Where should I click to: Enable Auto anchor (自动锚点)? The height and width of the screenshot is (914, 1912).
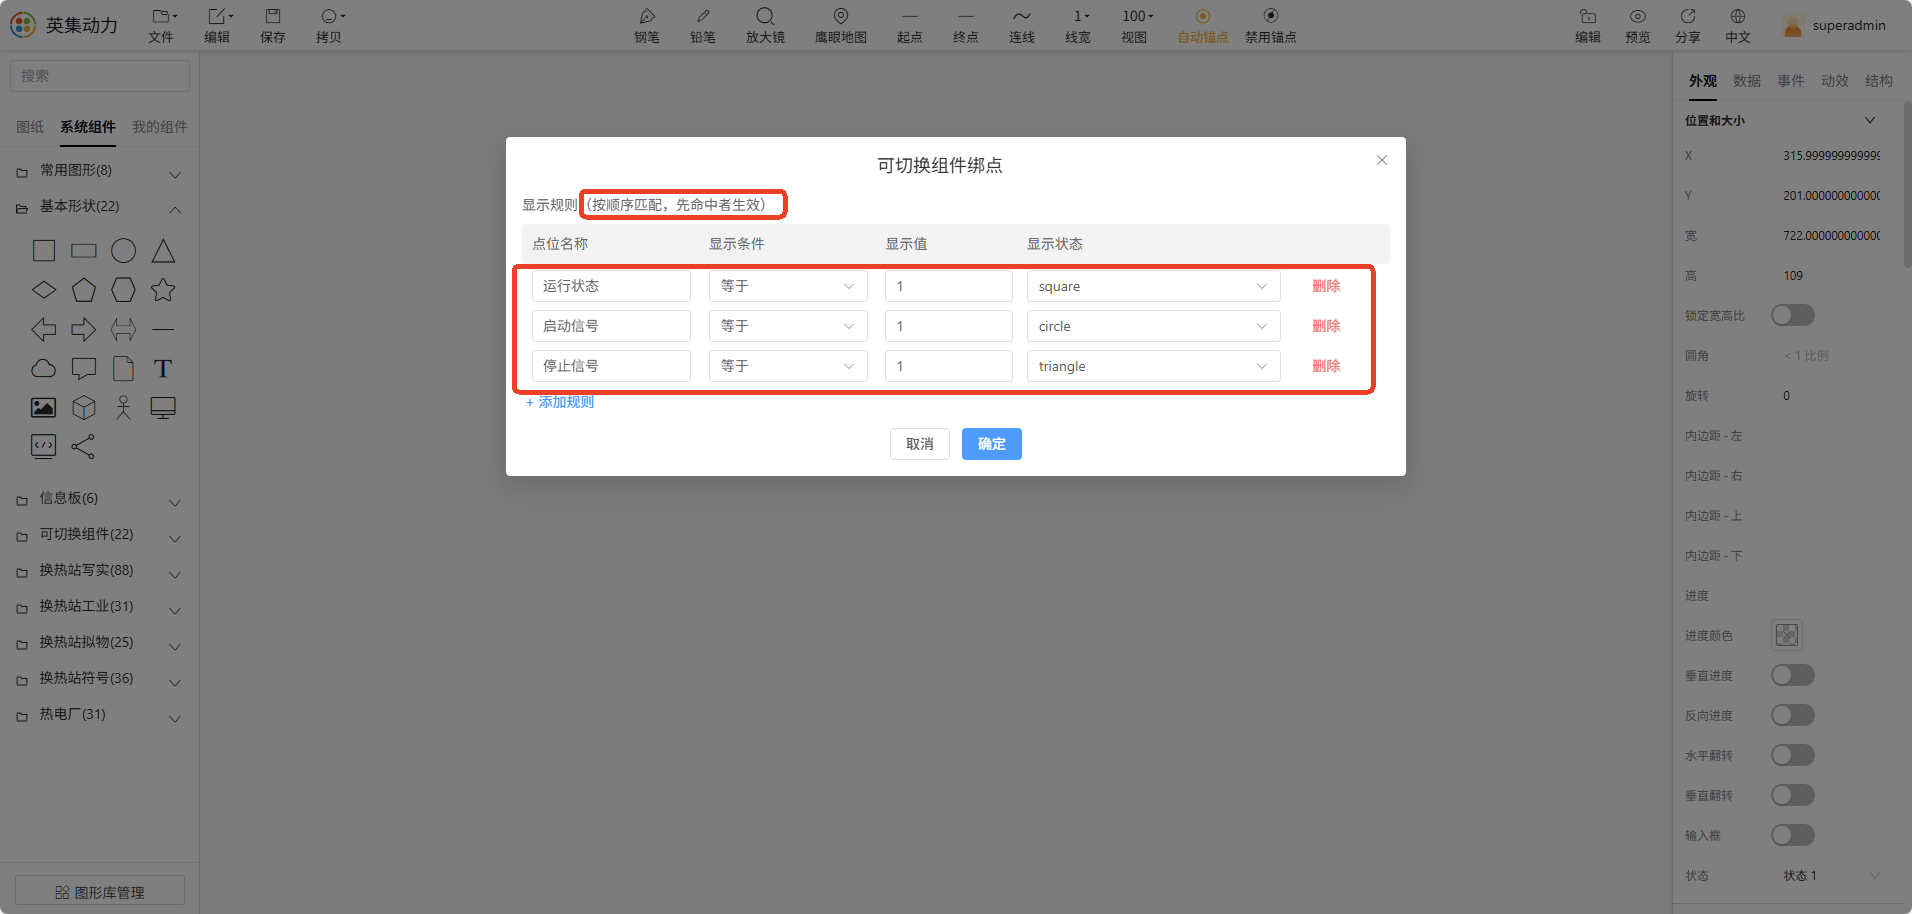[1203, 25]
